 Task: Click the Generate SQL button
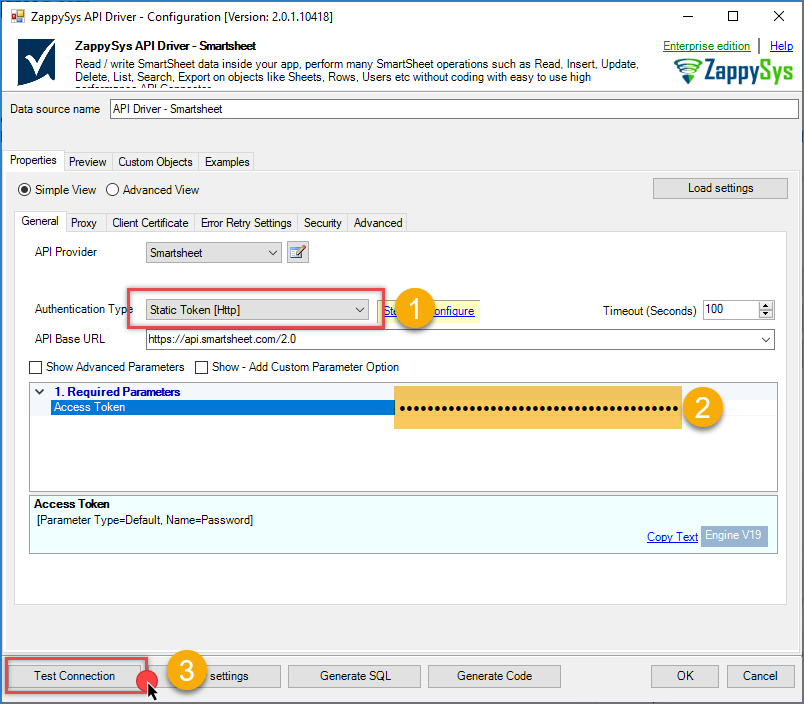tap(355, 676)
